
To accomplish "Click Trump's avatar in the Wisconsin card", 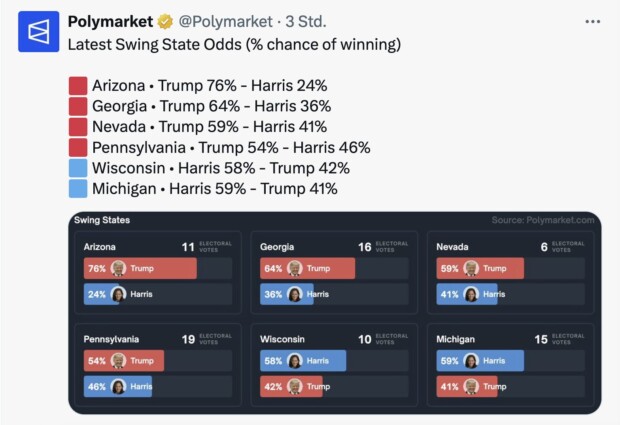I will click(x=295, y=387).
